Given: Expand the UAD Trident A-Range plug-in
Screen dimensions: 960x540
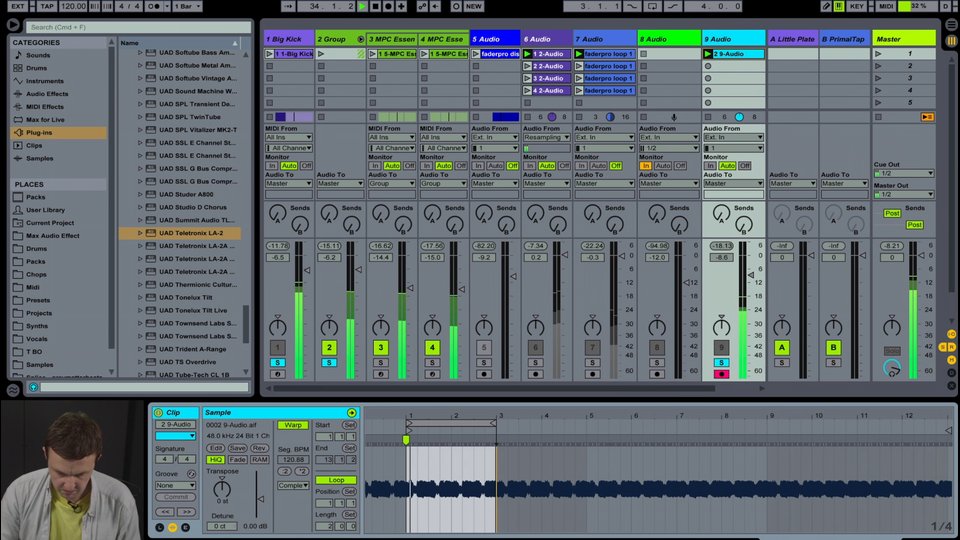Looking at the screenshot, I should coord(140,349).
